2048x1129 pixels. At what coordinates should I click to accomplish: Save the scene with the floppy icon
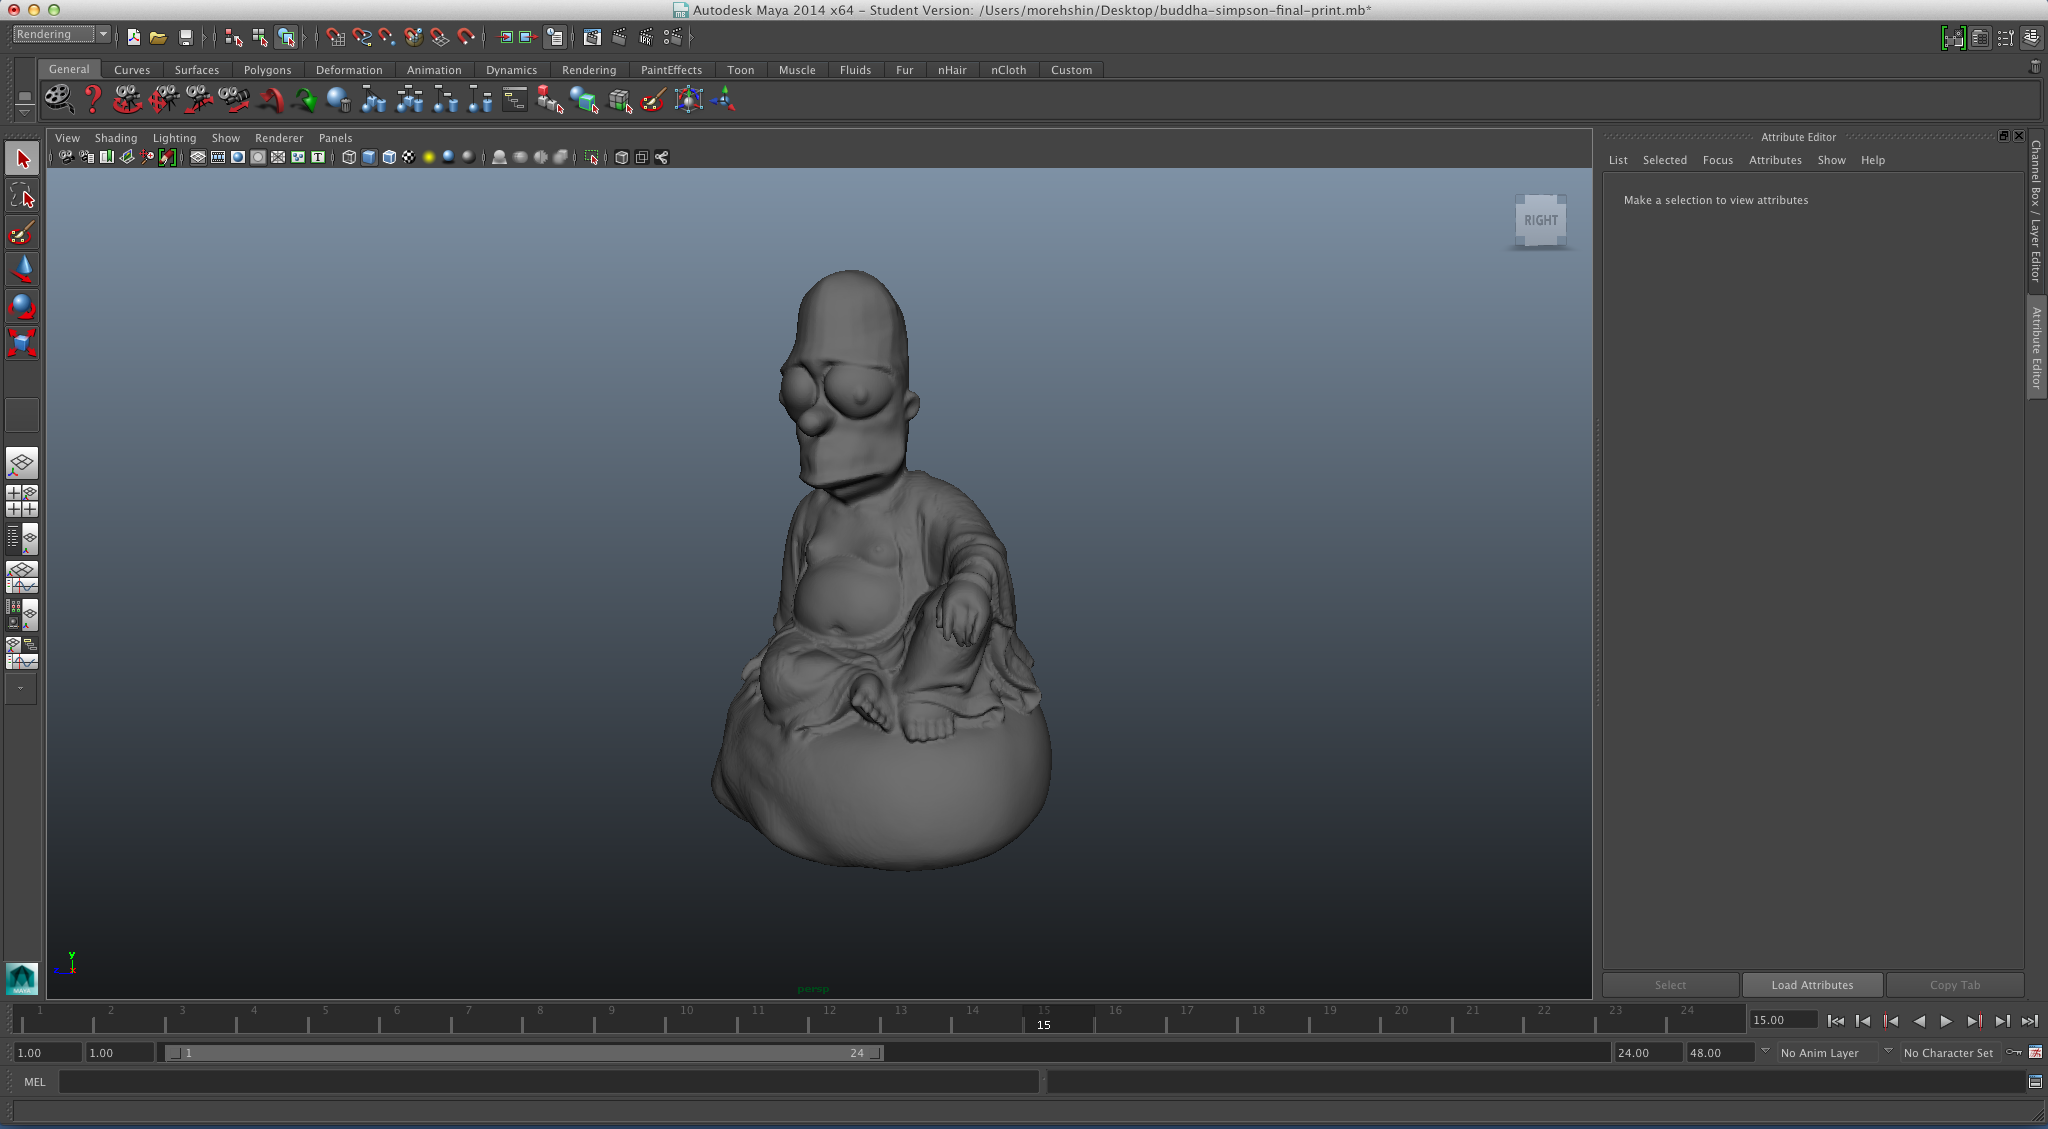point(185,37)
